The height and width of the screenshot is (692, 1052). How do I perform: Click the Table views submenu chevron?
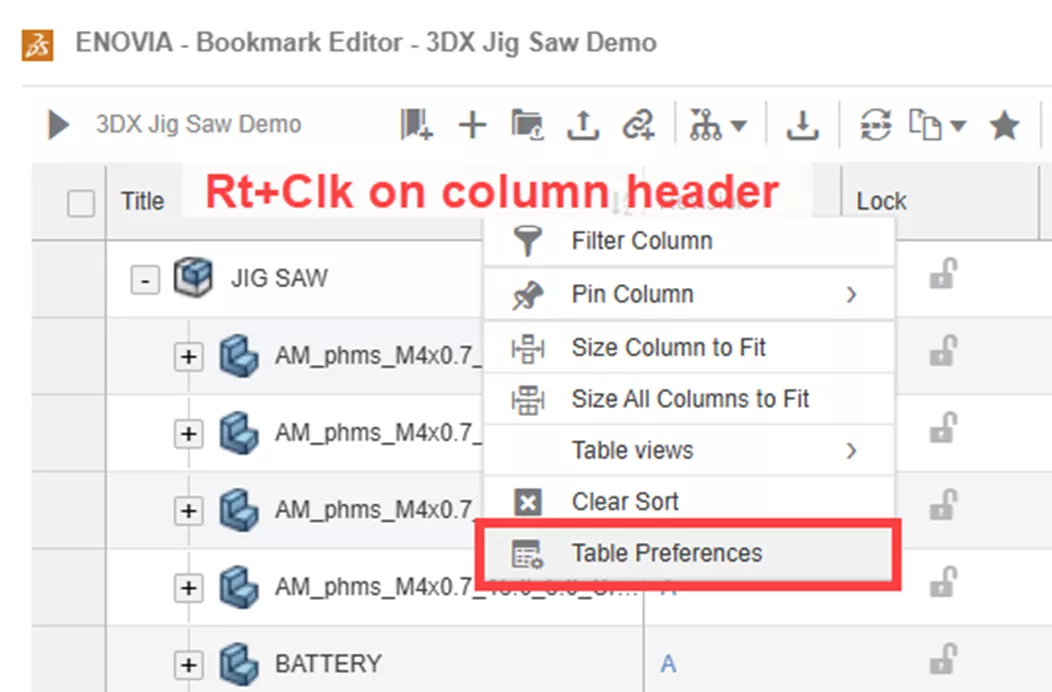pos(851,450)
